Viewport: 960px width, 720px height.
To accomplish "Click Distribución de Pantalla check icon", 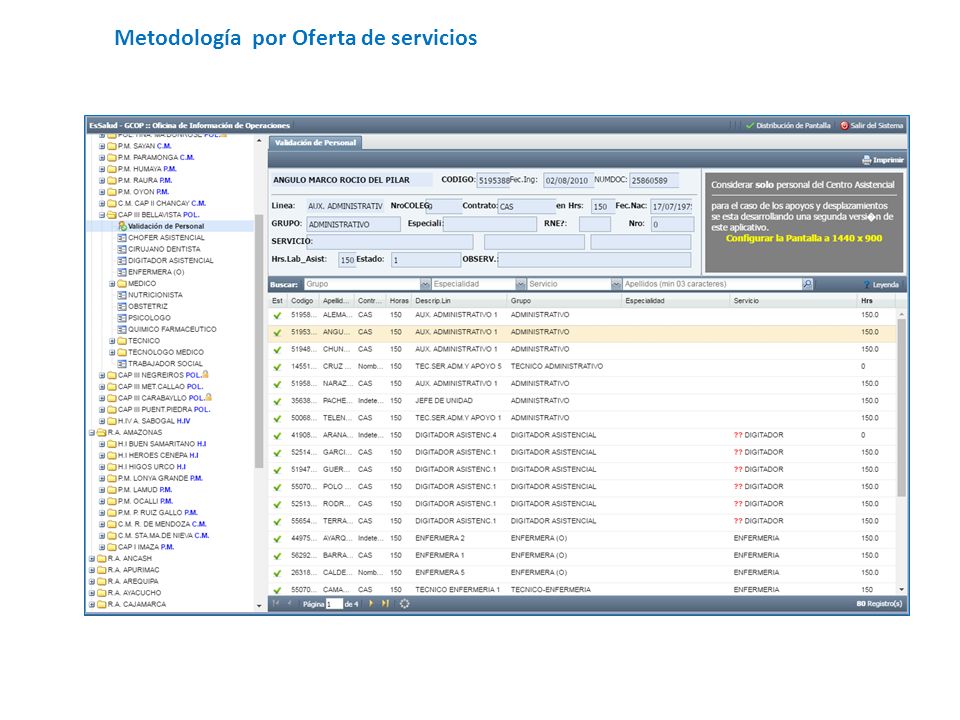I will [x=750, y=126].
